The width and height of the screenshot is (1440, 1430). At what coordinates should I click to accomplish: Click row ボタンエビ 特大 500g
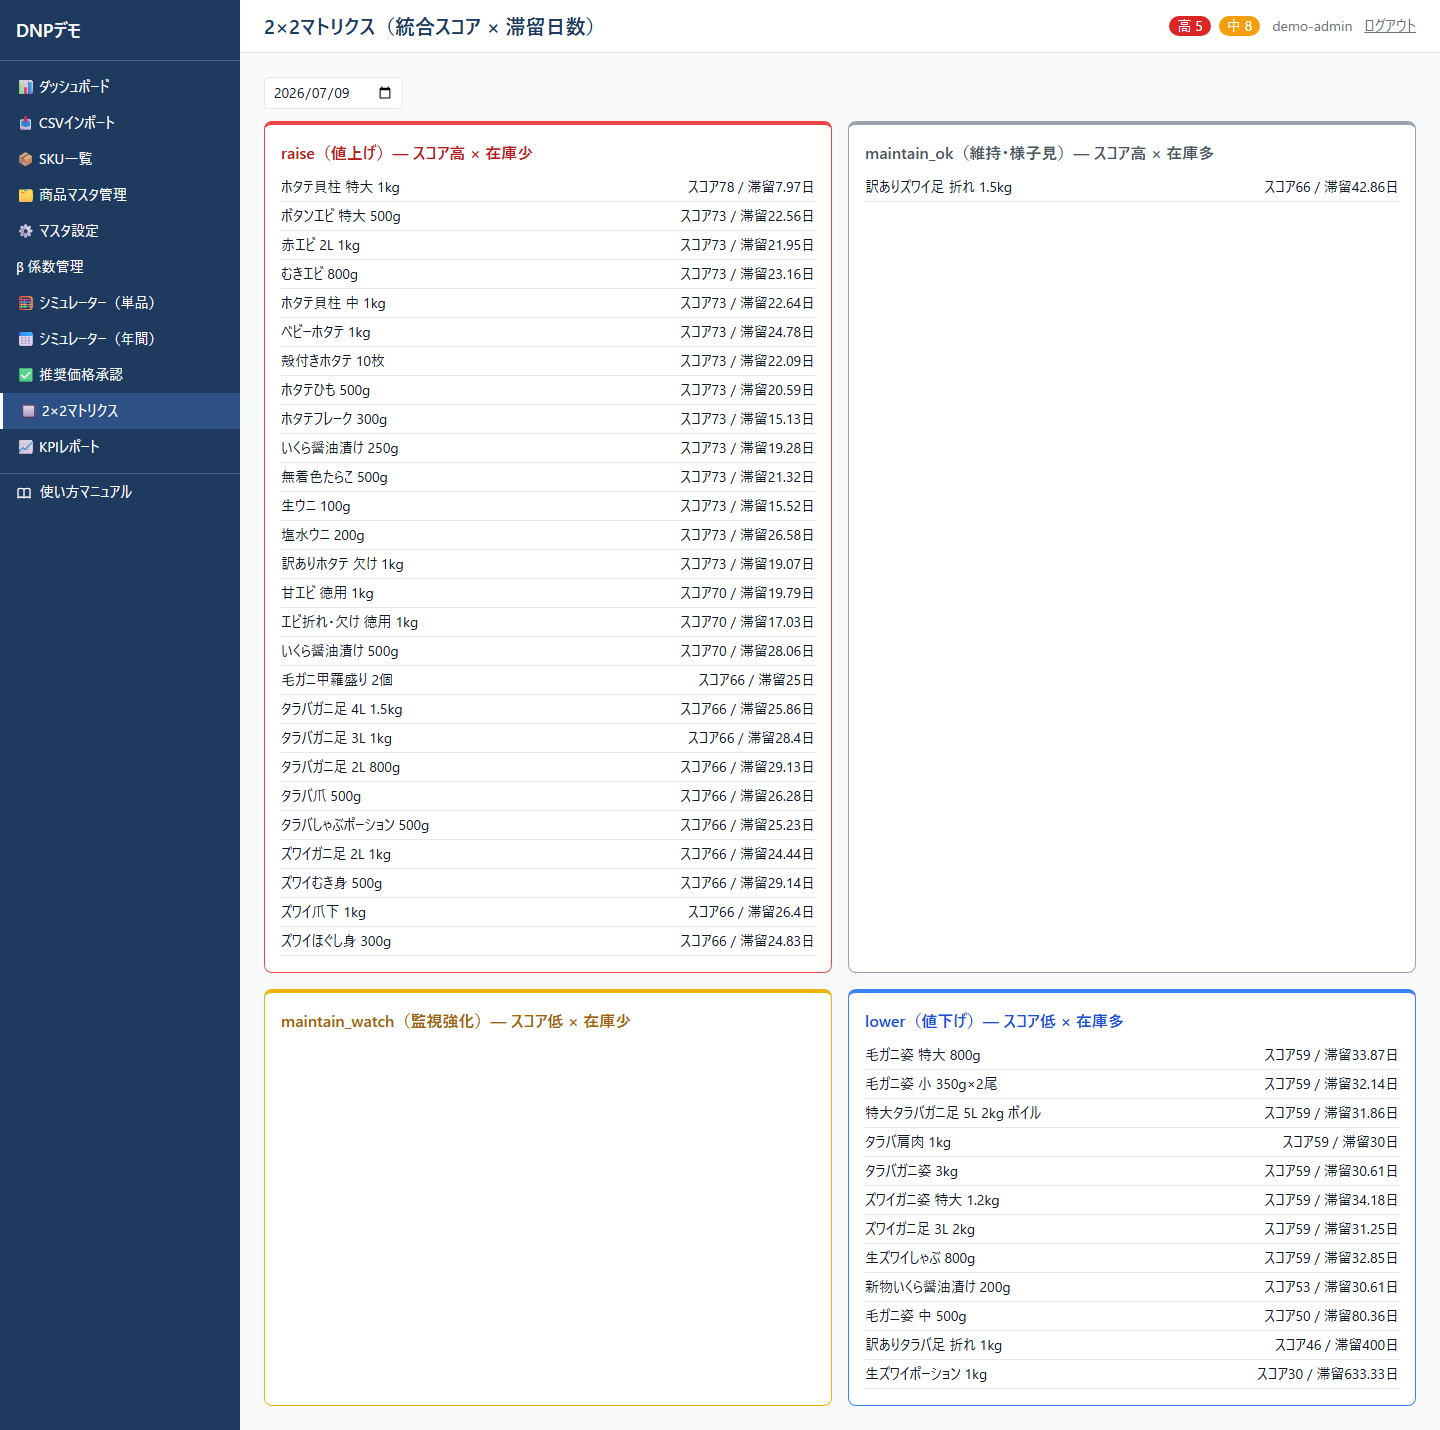point(548,216)
